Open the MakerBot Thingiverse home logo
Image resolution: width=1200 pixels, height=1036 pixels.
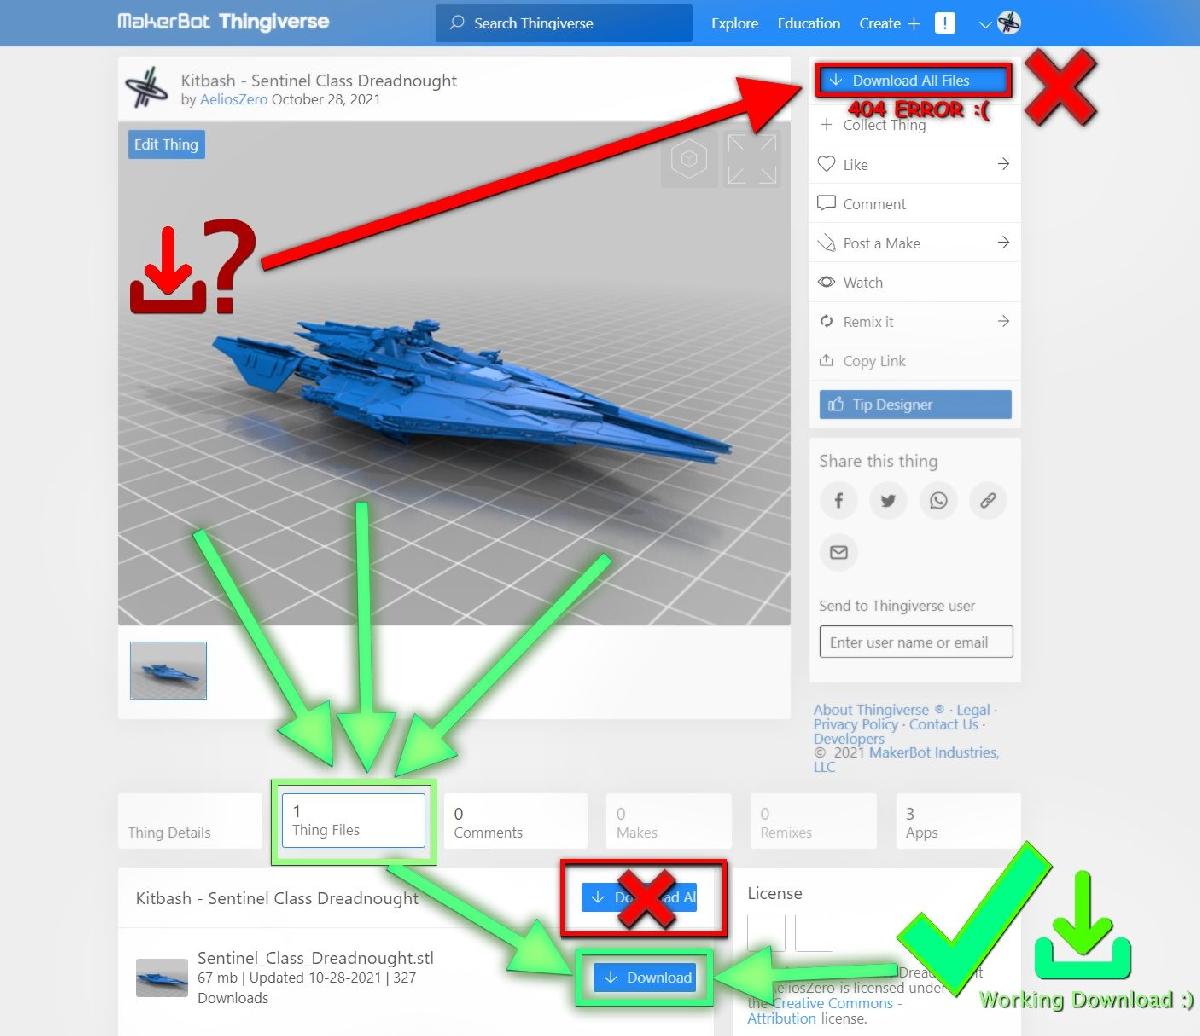(222, 21)
